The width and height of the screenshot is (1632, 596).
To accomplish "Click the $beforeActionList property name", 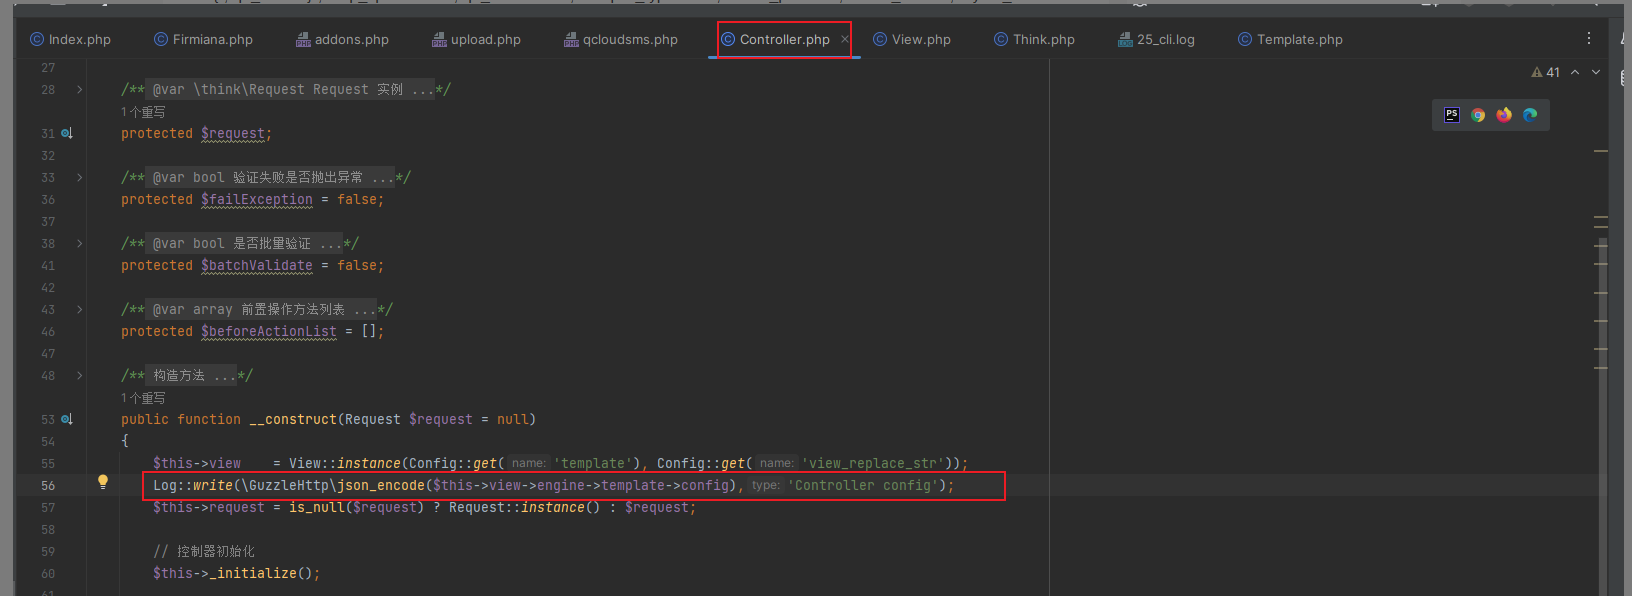I will coord(269,332).
